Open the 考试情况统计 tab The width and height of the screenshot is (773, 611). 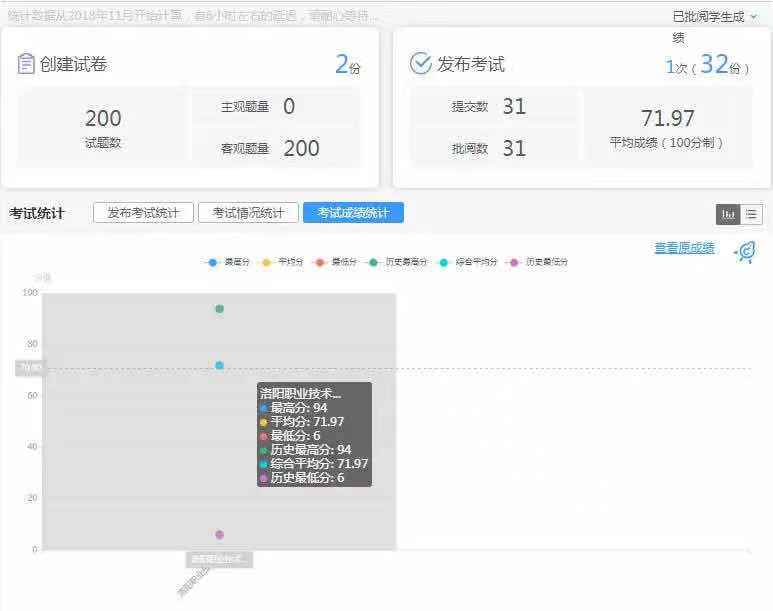coord(248,213)
